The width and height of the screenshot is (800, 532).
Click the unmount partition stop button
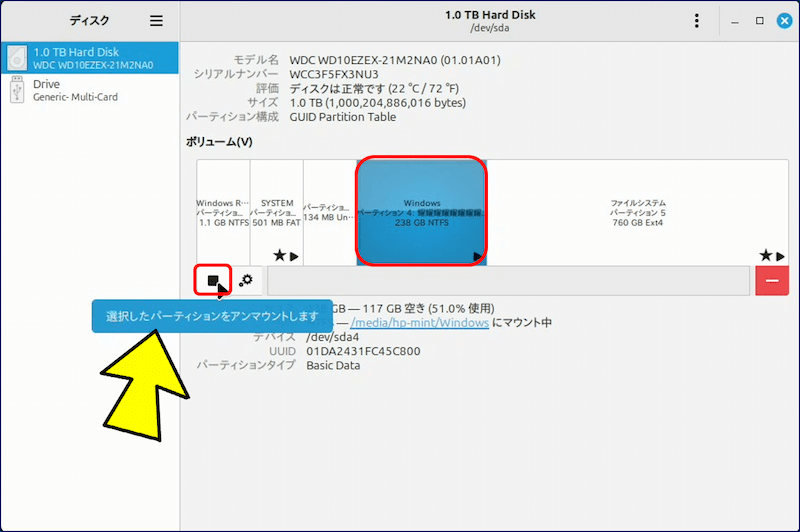[213, 281]
